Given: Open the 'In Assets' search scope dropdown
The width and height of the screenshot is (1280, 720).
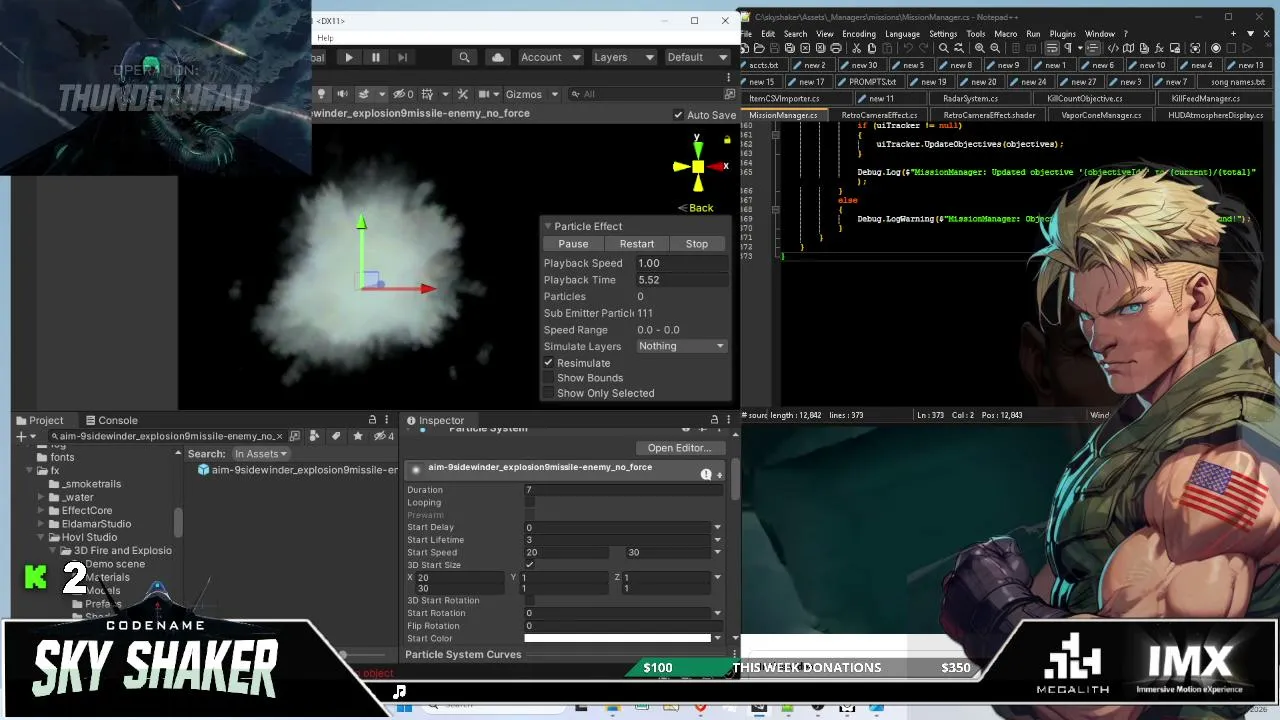Looking at the screenshot, I should [261, 454].
